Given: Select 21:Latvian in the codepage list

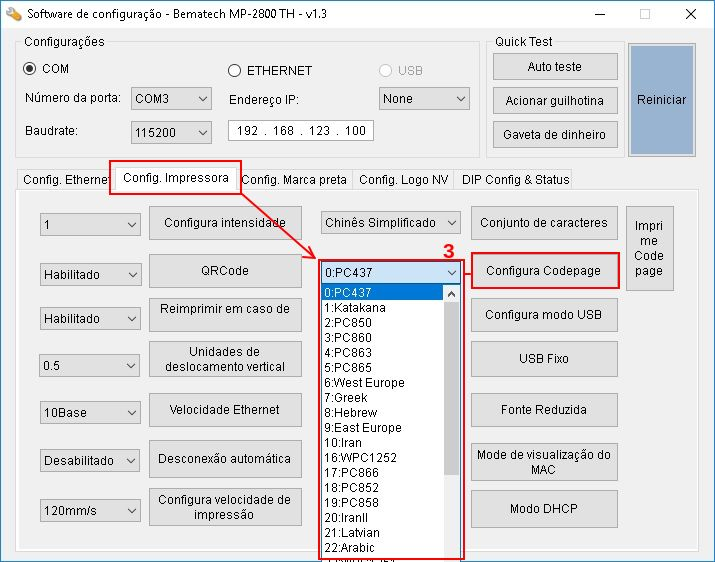Looking at the screenshot, I should (x=383, y=533).
